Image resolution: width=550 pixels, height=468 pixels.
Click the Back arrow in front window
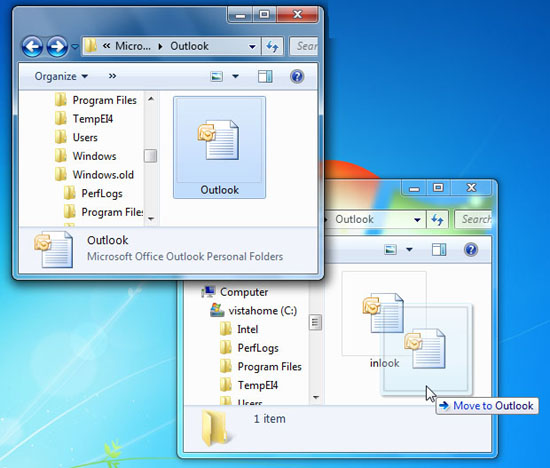(x=32, y=46)
